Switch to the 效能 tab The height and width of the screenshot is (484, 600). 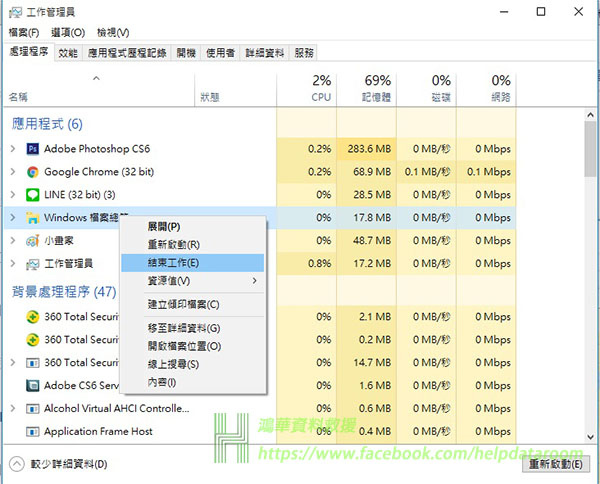point(68,53)
